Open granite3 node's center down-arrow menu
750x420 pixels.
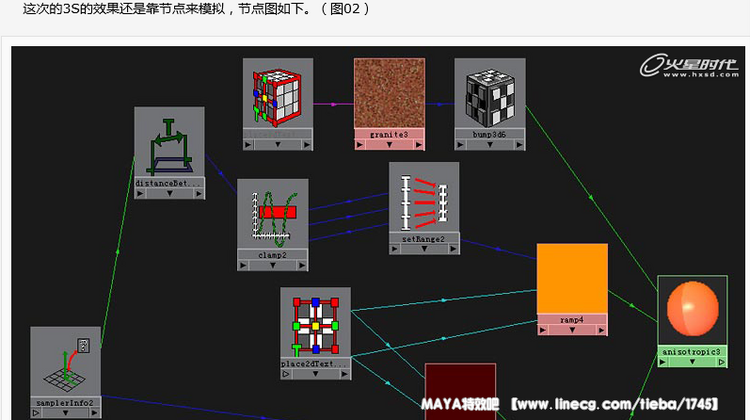pyautogui.click(x=389, y=144)
